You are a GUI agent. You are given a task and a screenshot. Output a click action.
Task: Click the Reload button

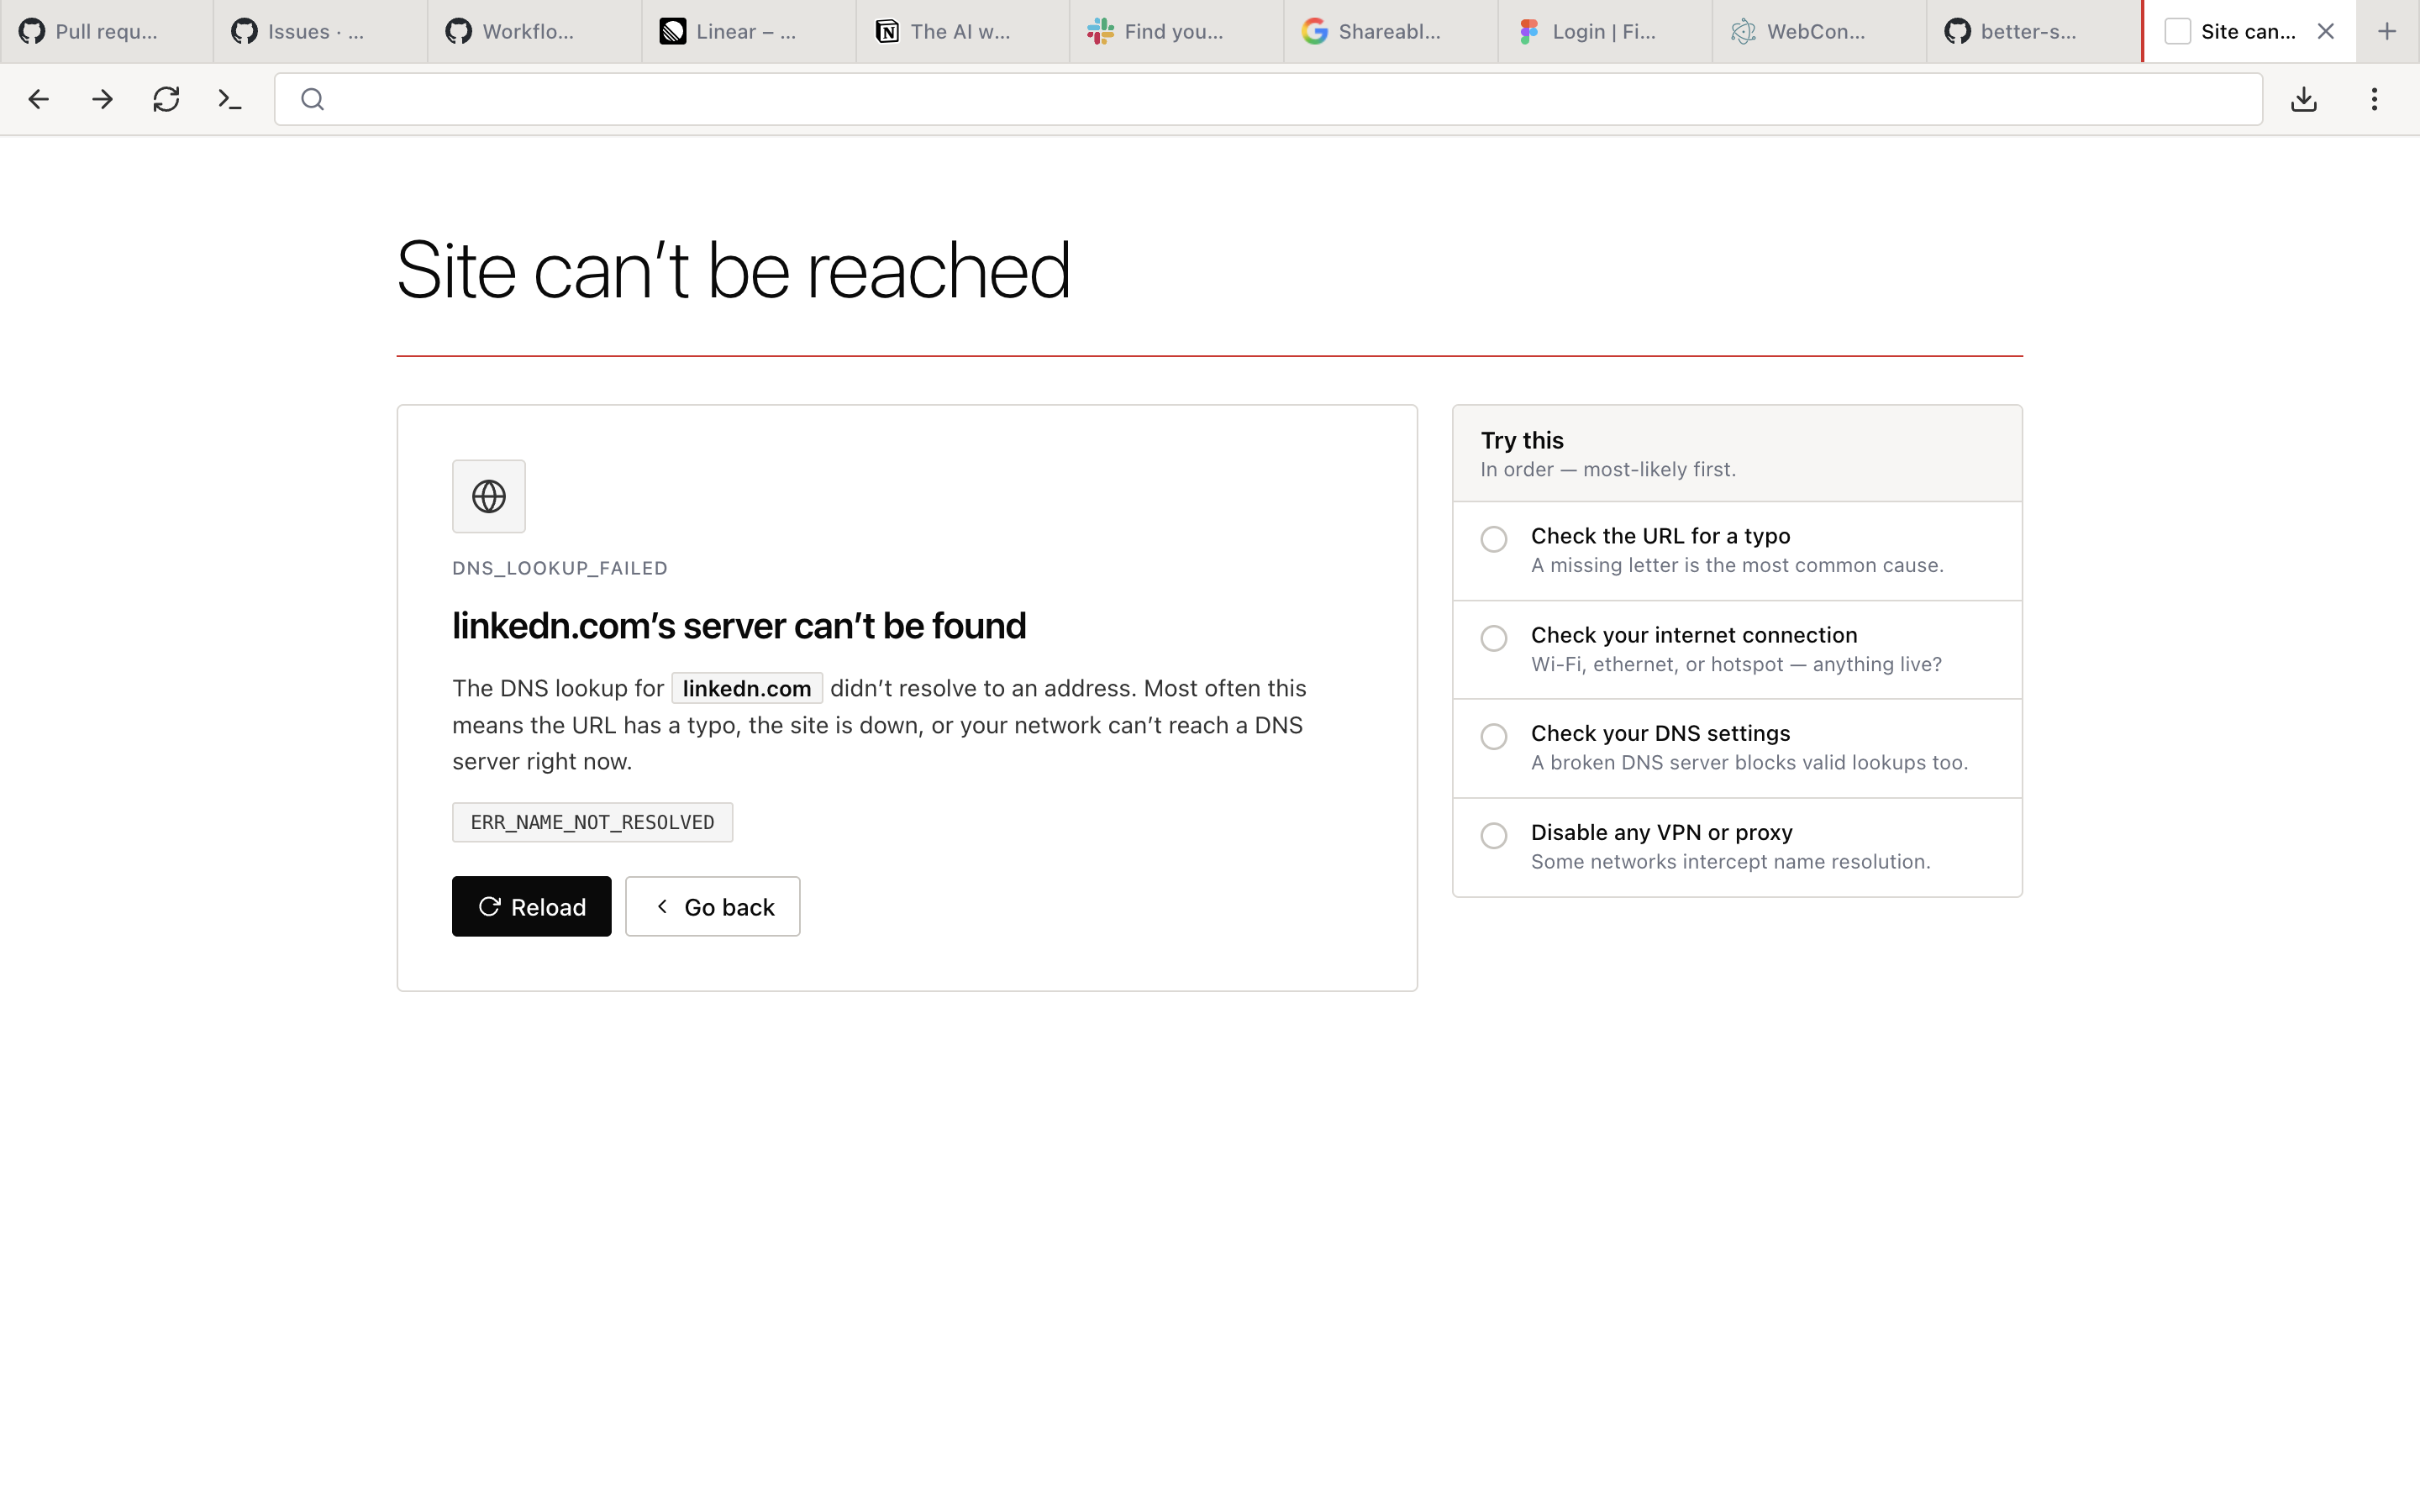point(531,906)
